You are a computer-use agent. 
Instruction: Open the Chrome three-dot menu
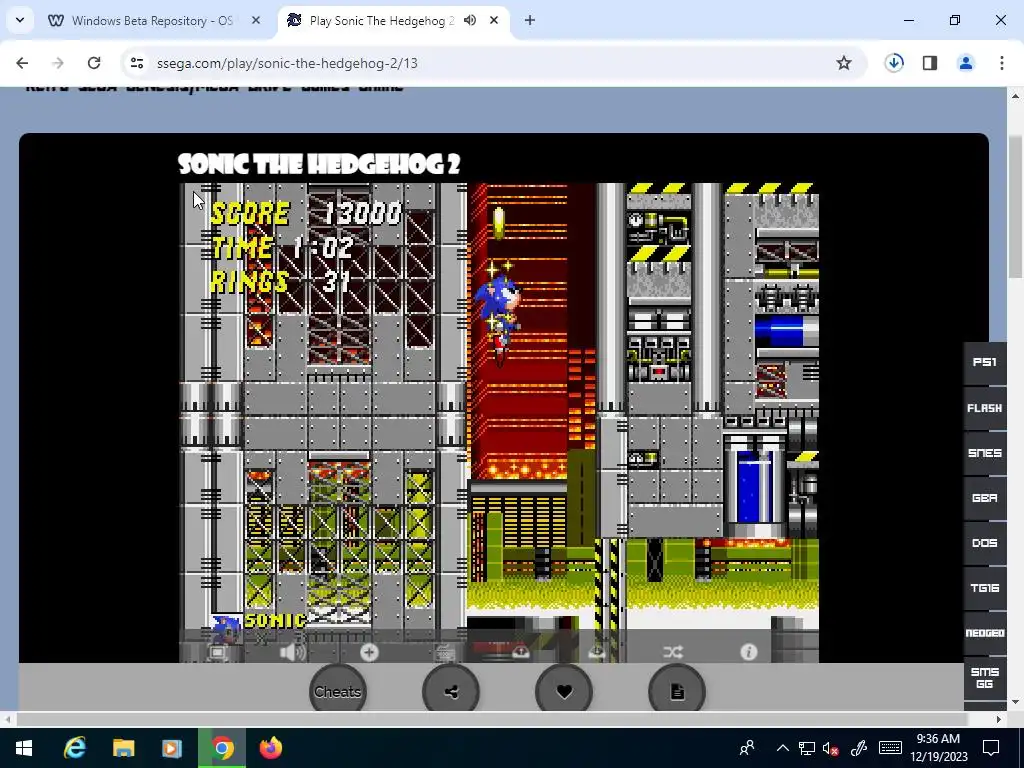[1001, 63]
